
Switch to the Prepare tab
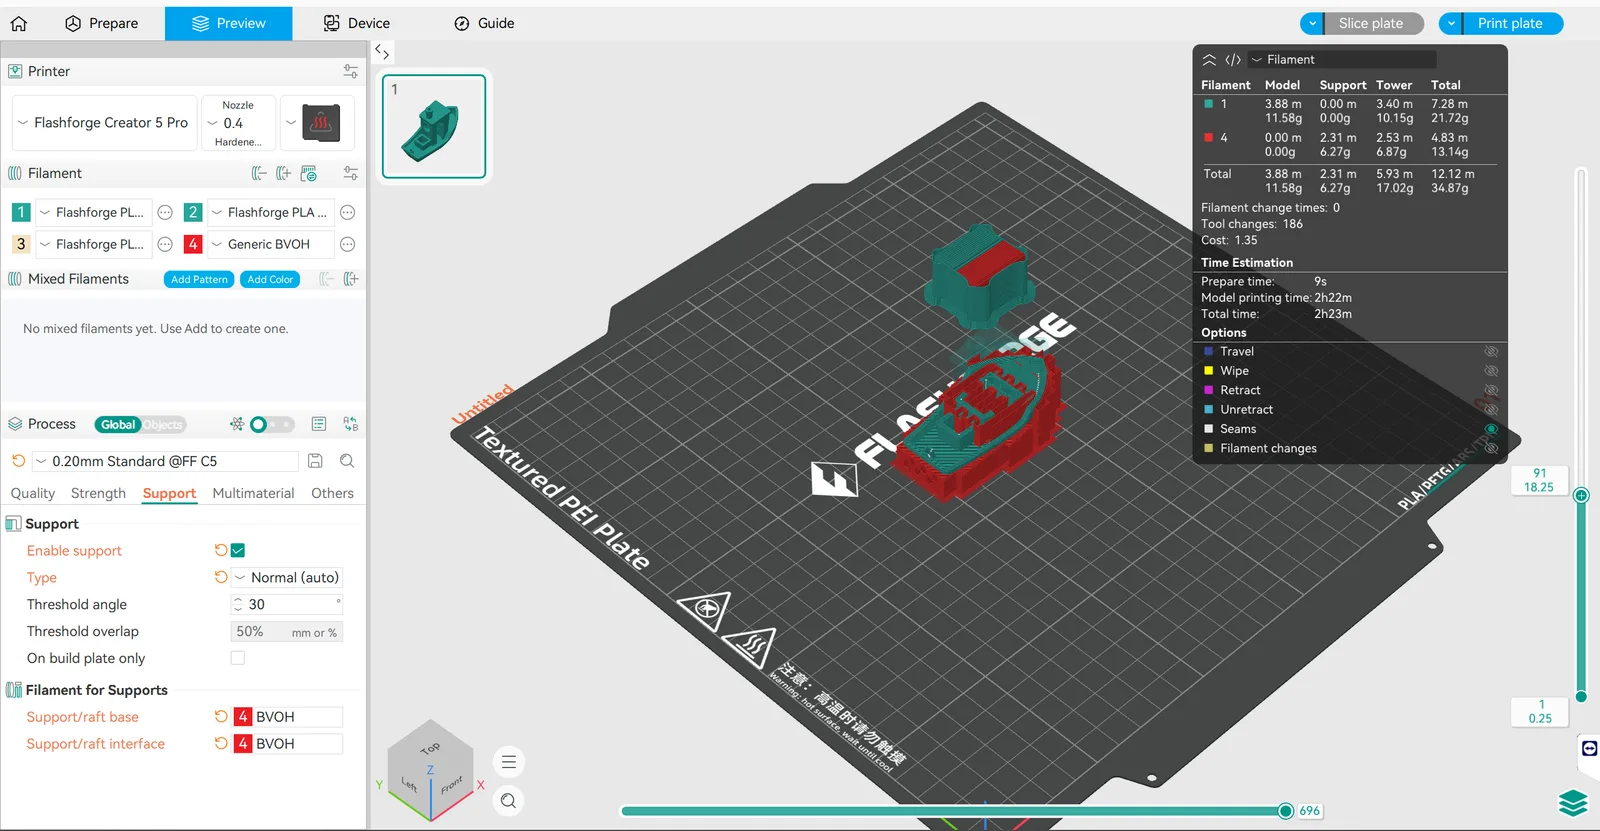101,23
